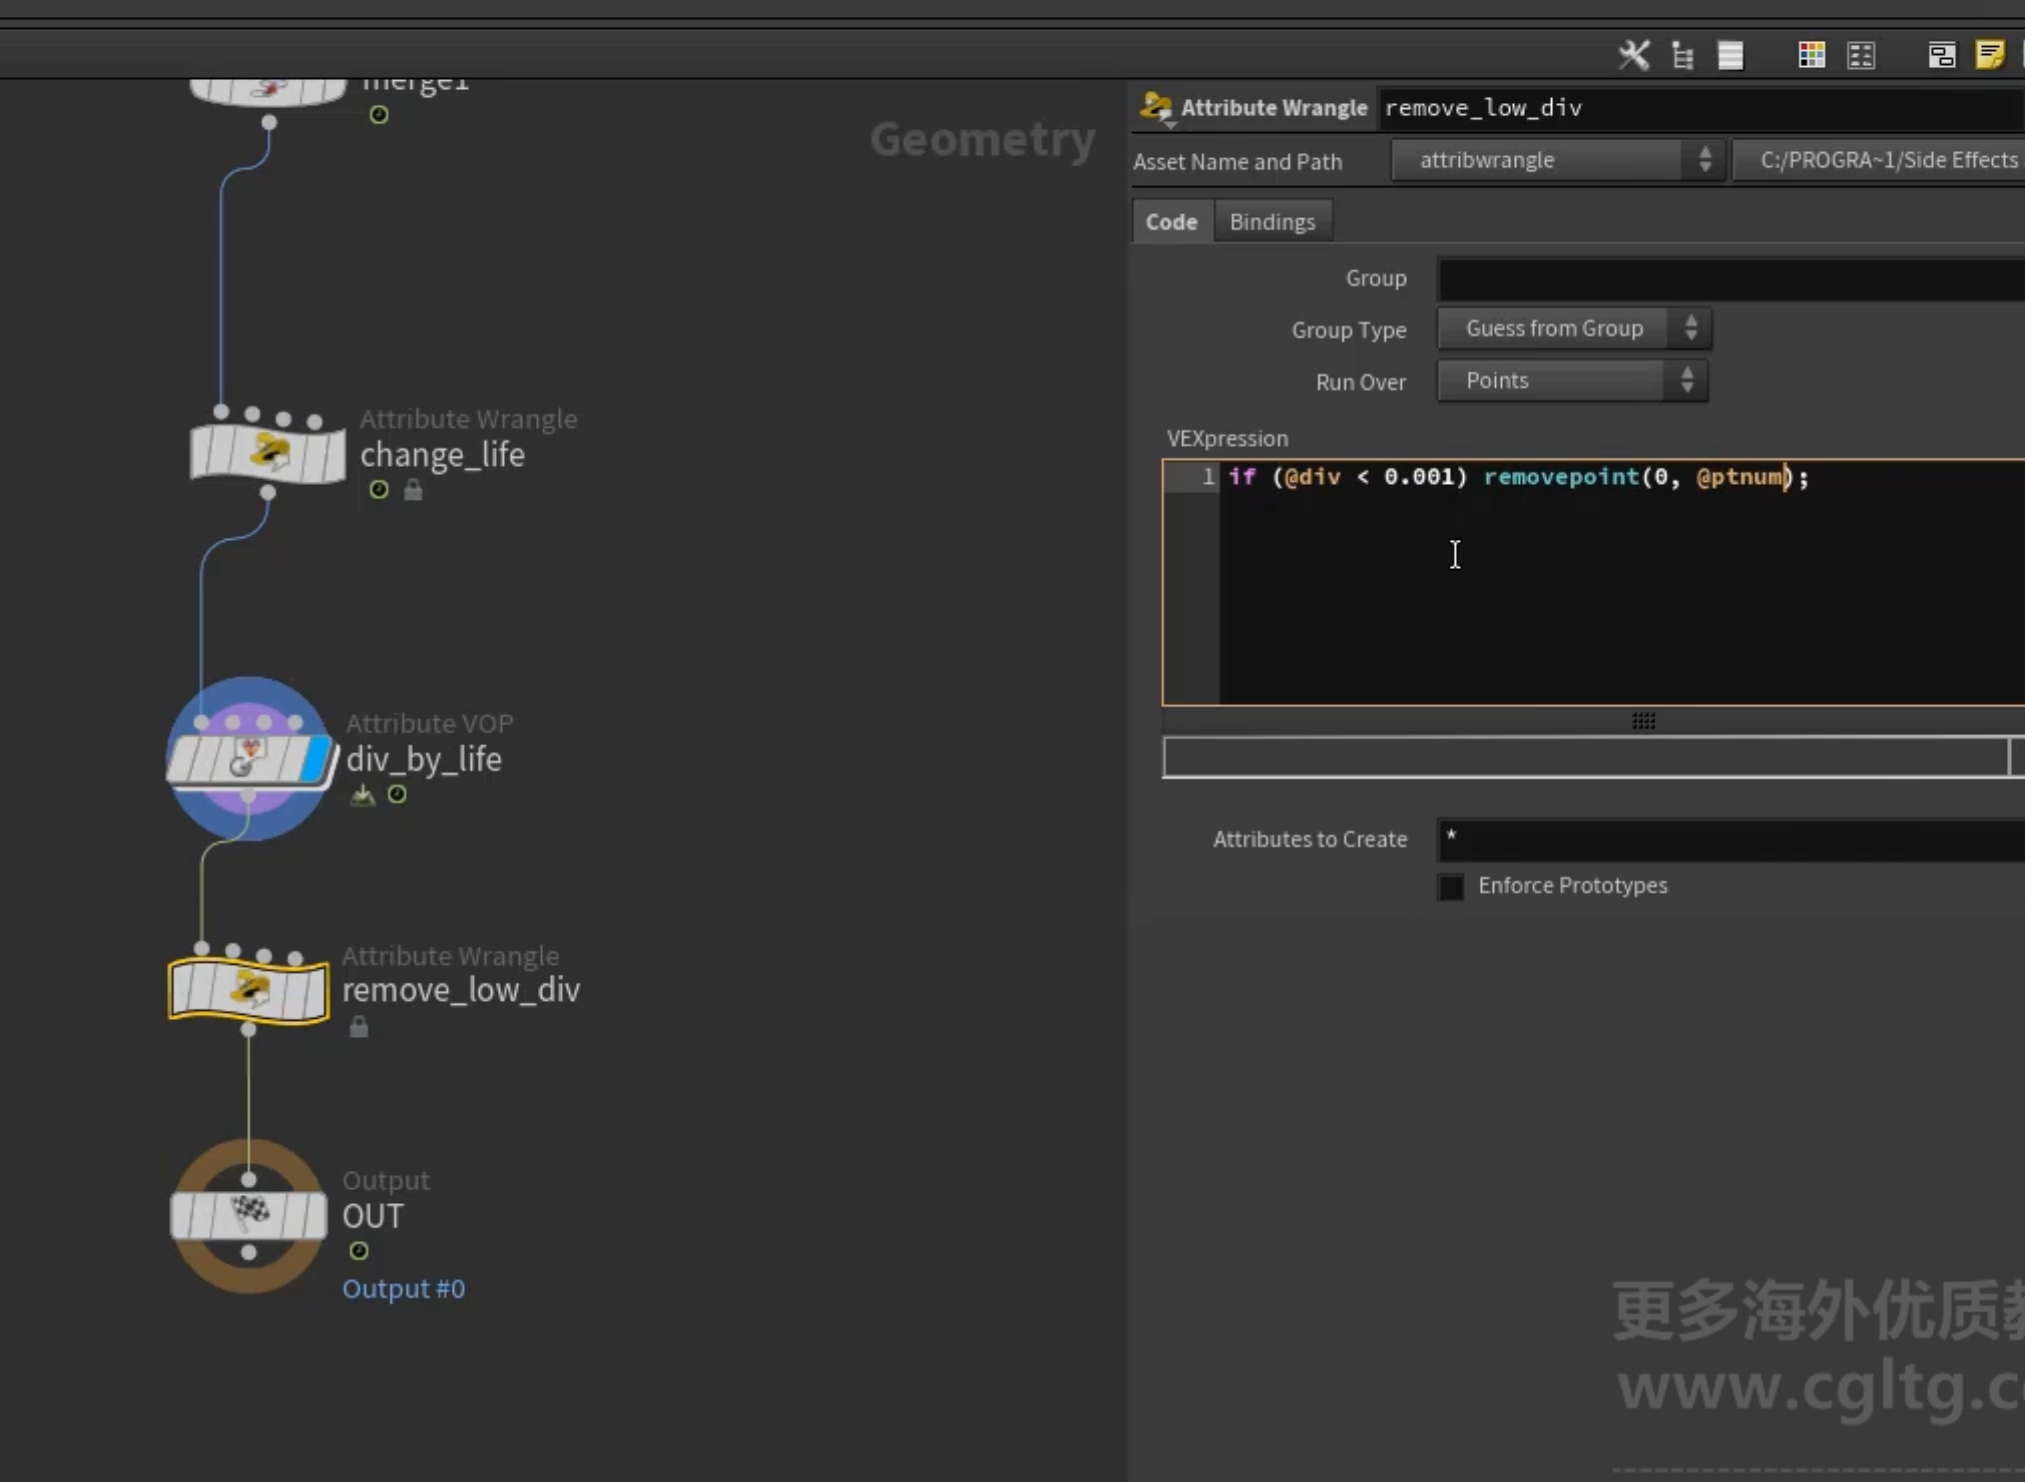The height and width of the screenshot is (1482, 2025).
Task: Open the Run Over dropdown
Action: click(1572, 380)
